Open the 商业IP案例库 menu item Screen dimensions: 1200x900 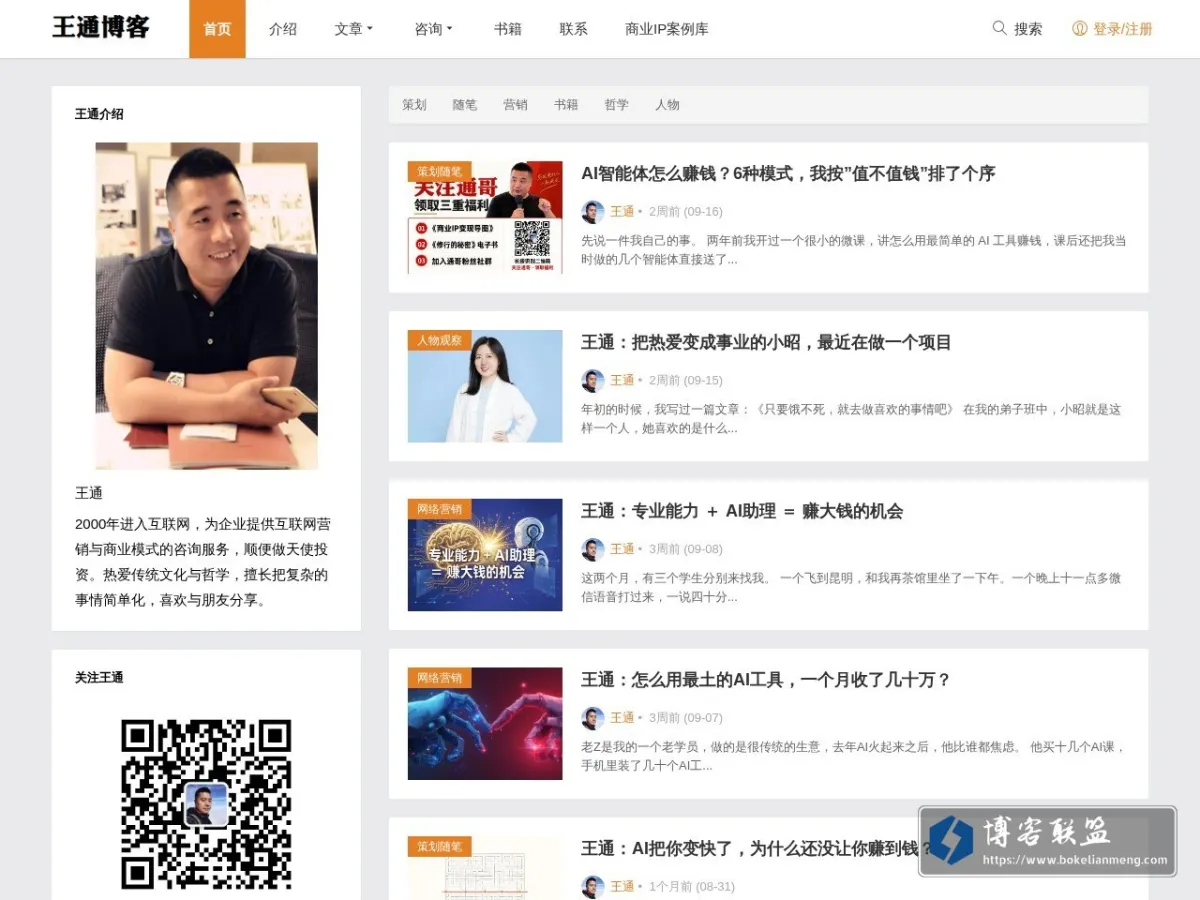click(x=667, y=29)
